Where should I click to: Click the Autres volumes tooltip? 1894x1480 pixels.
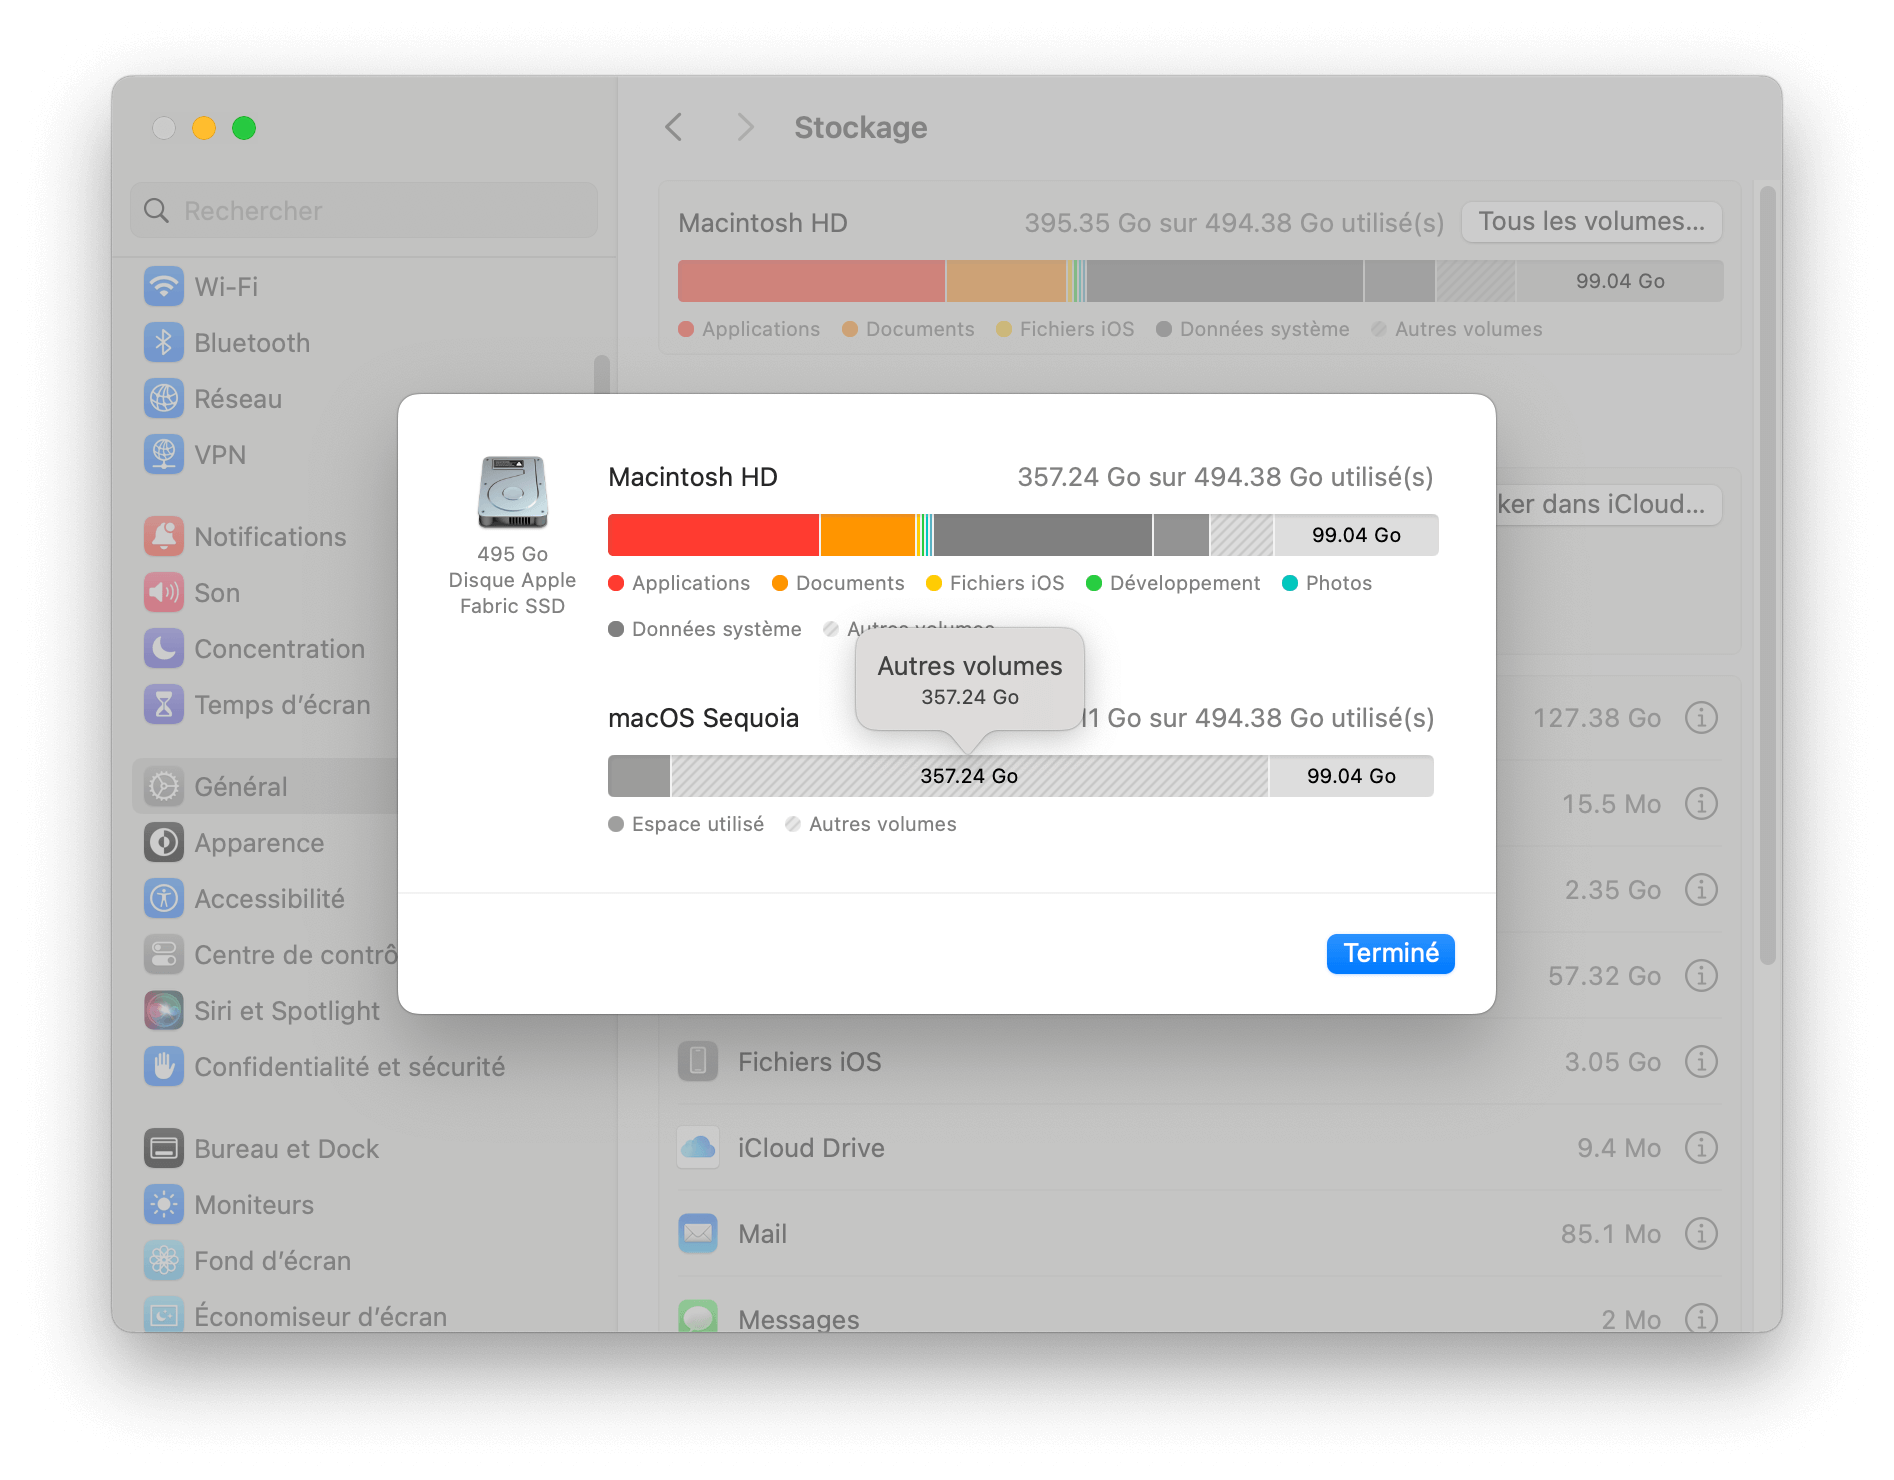pyautogui.click(x=970, y=680)
